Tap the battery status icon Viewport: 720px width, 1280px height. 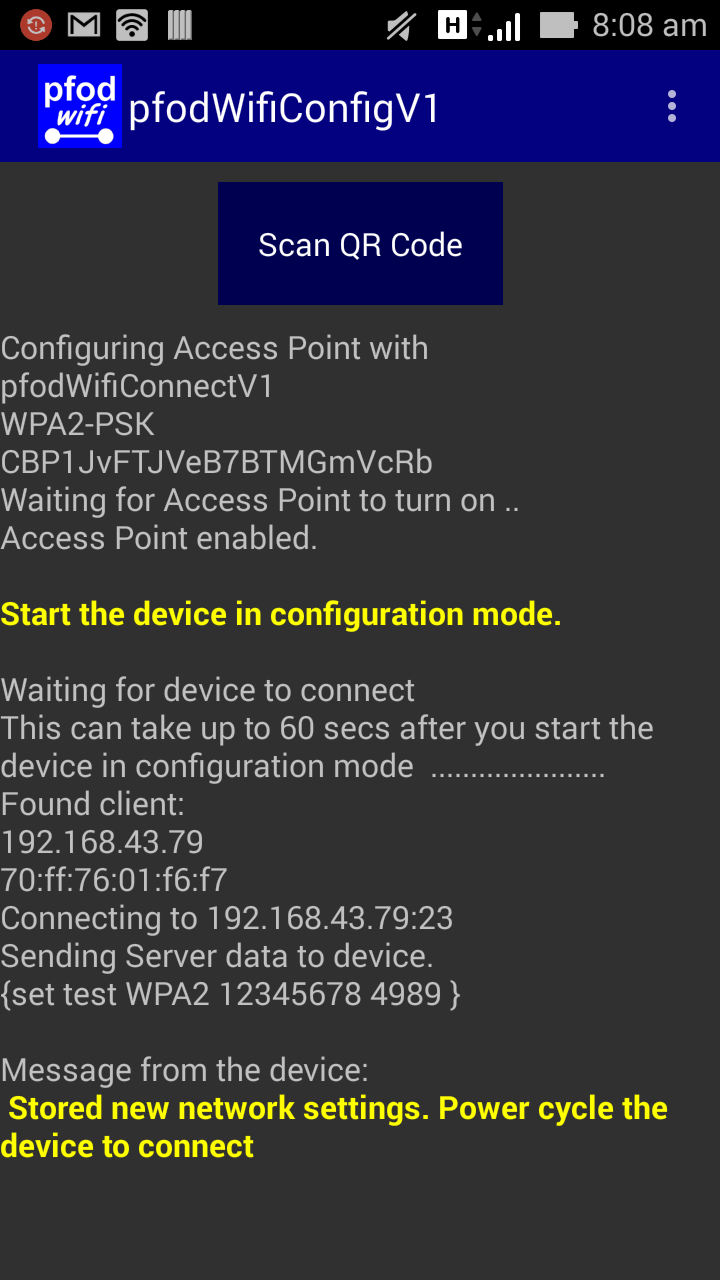[558, 25]
